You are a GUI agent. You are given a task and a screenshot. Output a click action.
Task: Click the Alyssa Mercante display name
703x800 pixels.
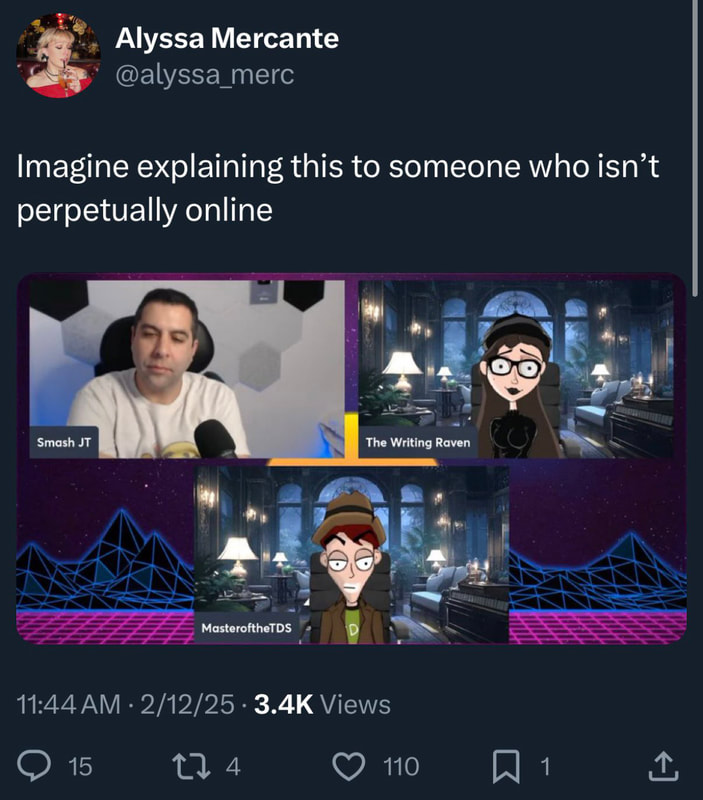tap(227, 38)
